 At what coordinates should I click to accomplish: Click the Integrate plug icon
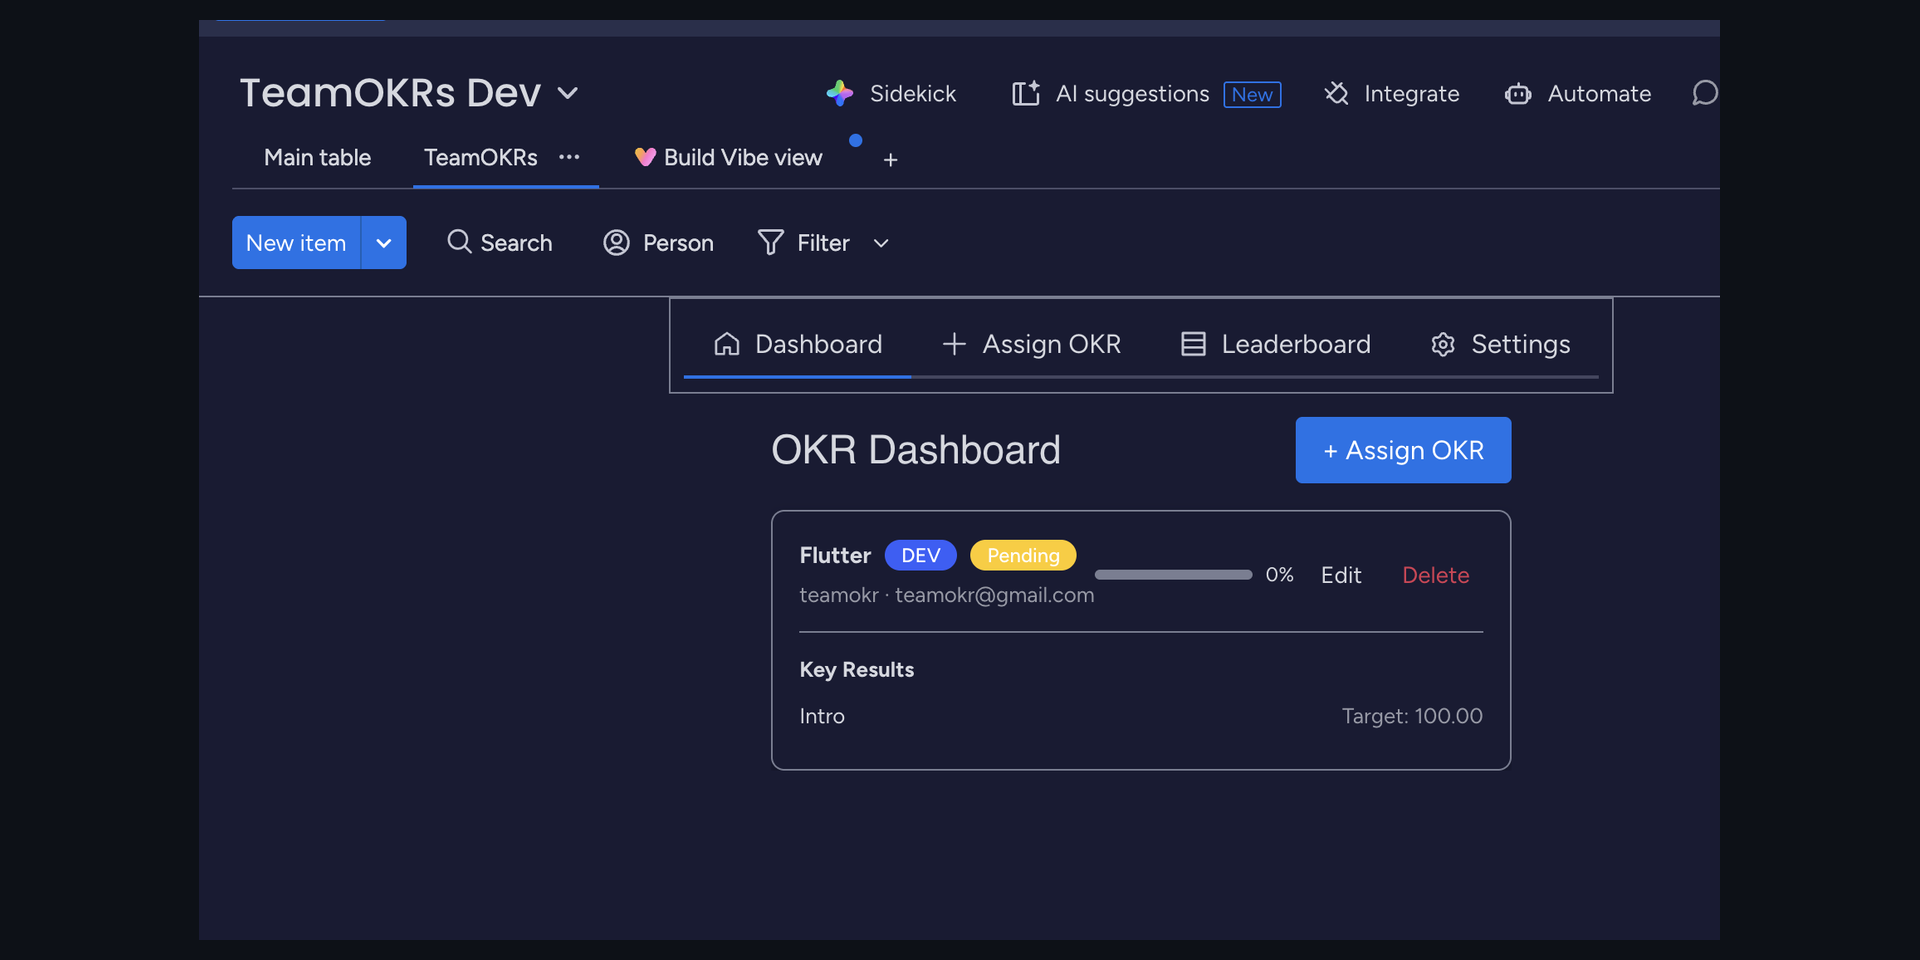1336,93
